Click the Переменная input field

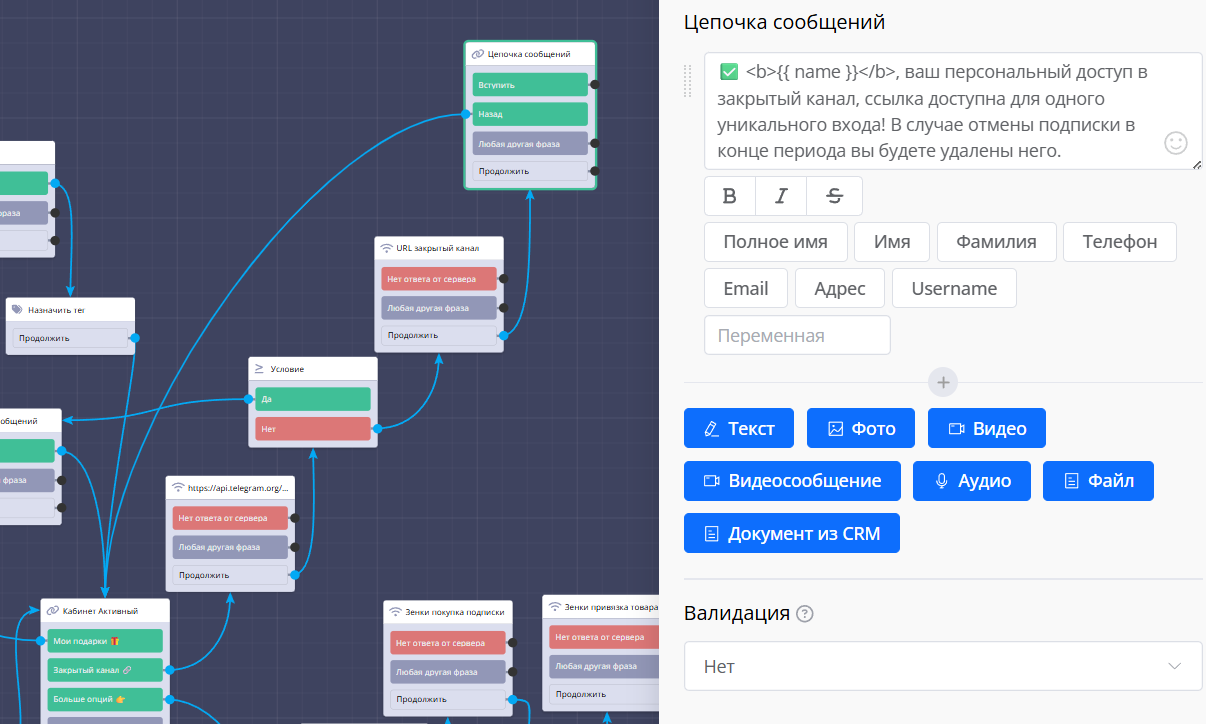797,336
